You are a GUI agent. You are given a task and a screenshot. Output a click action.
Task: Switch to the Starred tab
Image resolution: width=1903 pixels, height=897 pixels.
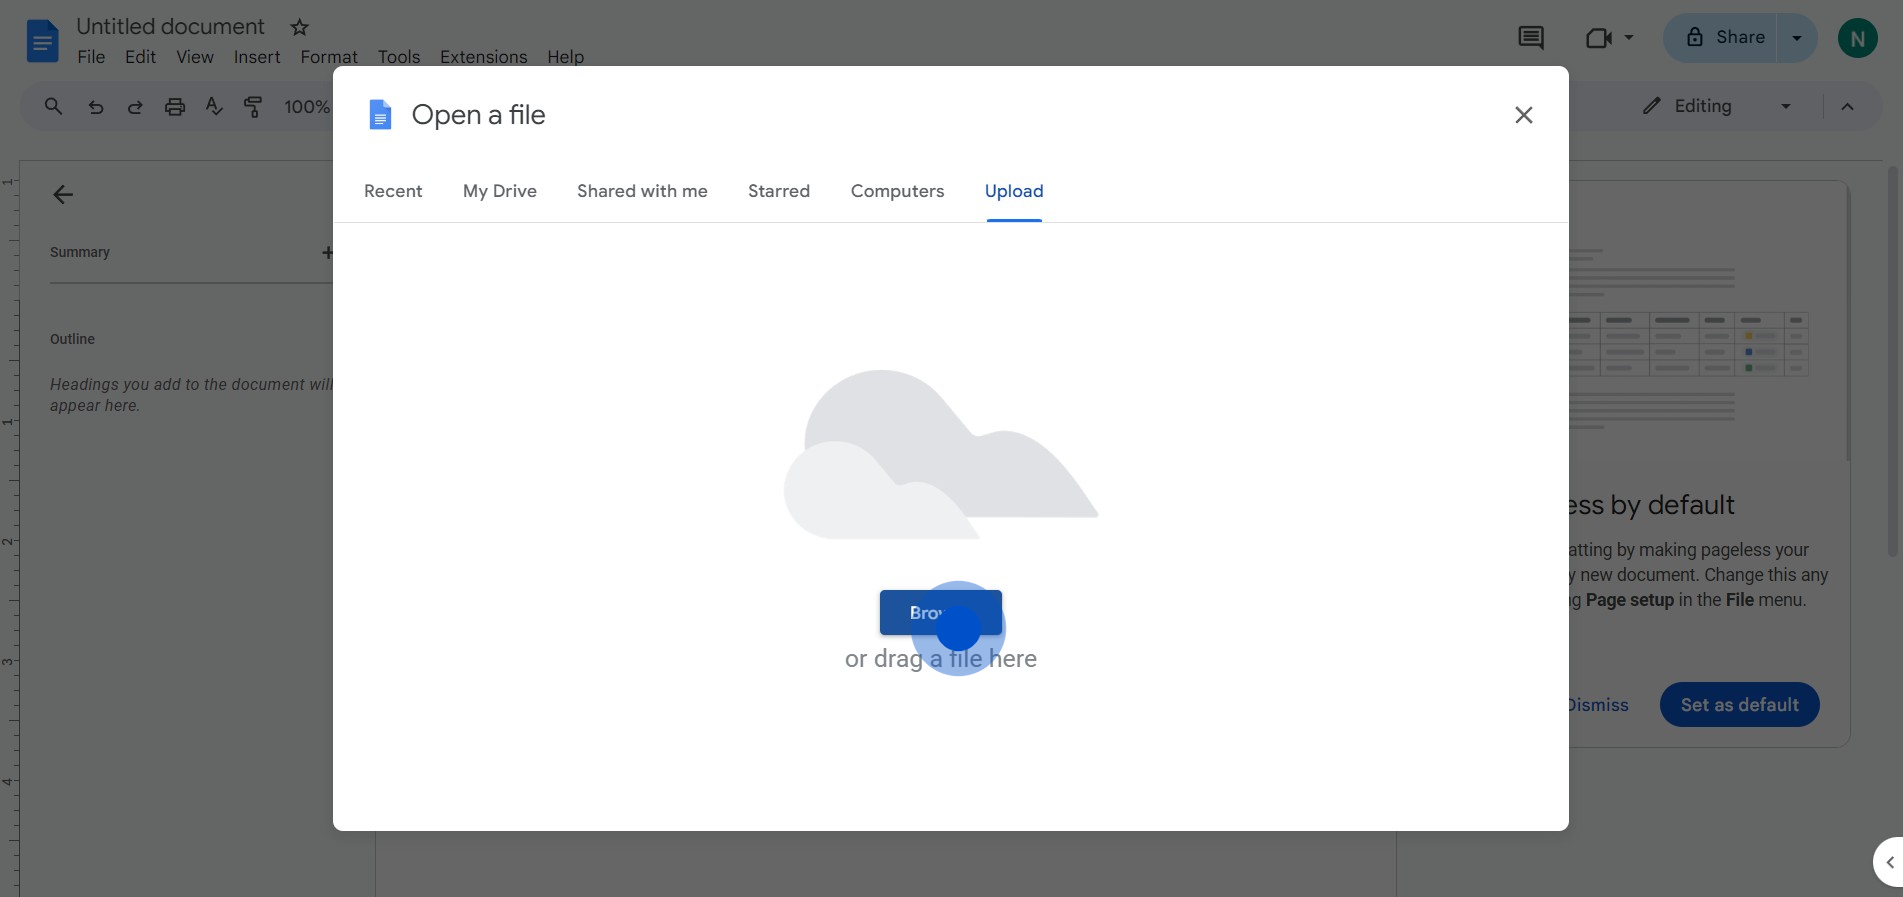point(779,191)
